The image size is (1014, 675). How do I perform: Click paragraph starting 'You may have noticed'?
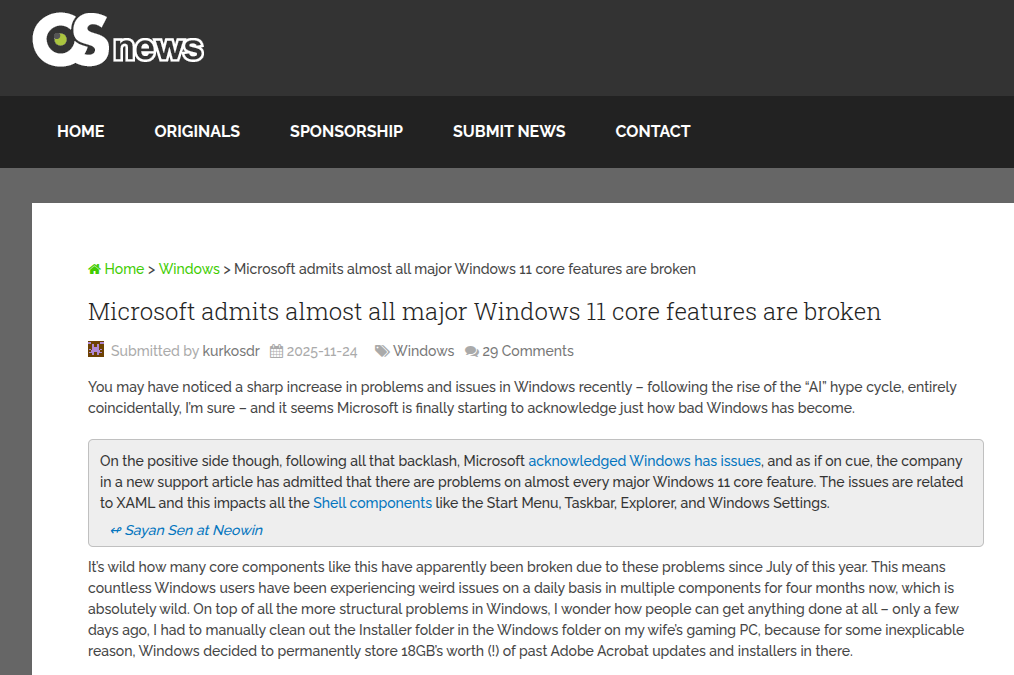click(523, 397)
